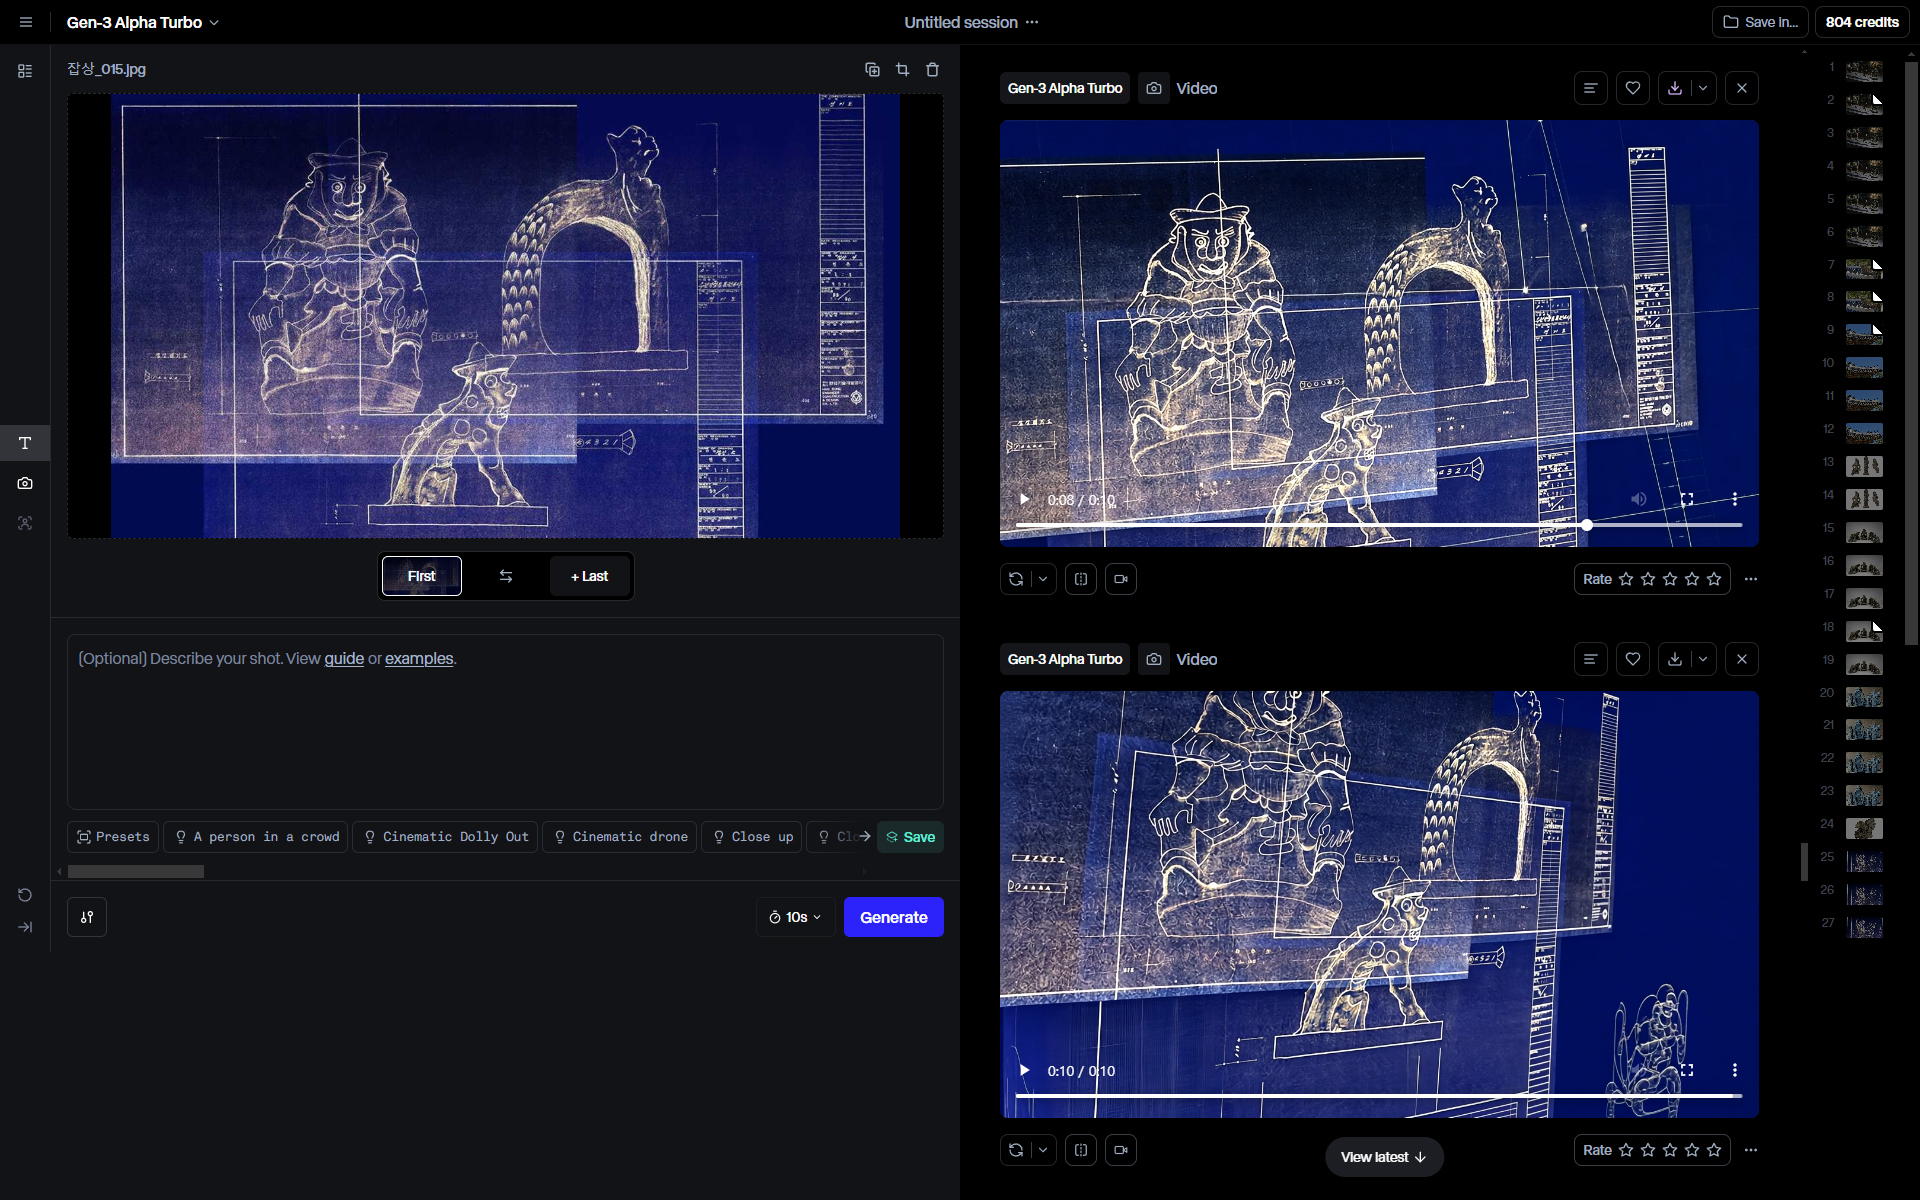Open the hamburger main menu
1920x1200 pixels.
pyautogui.click(x=26, y=22)
